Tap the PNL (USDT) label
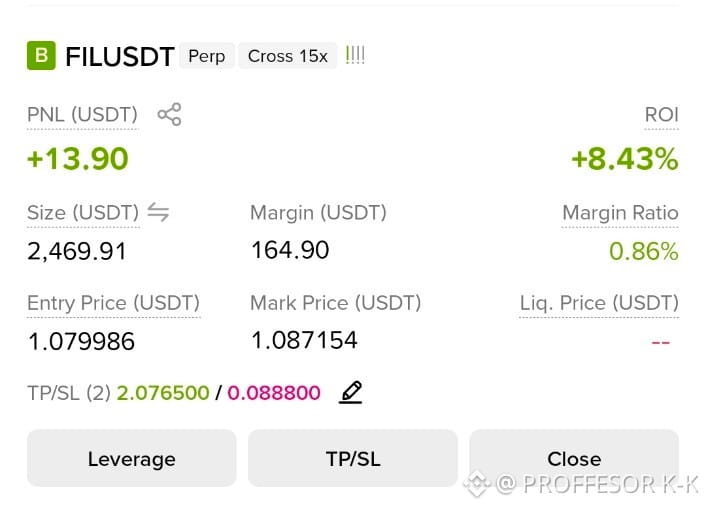706x509 pixels. point(82,115)
